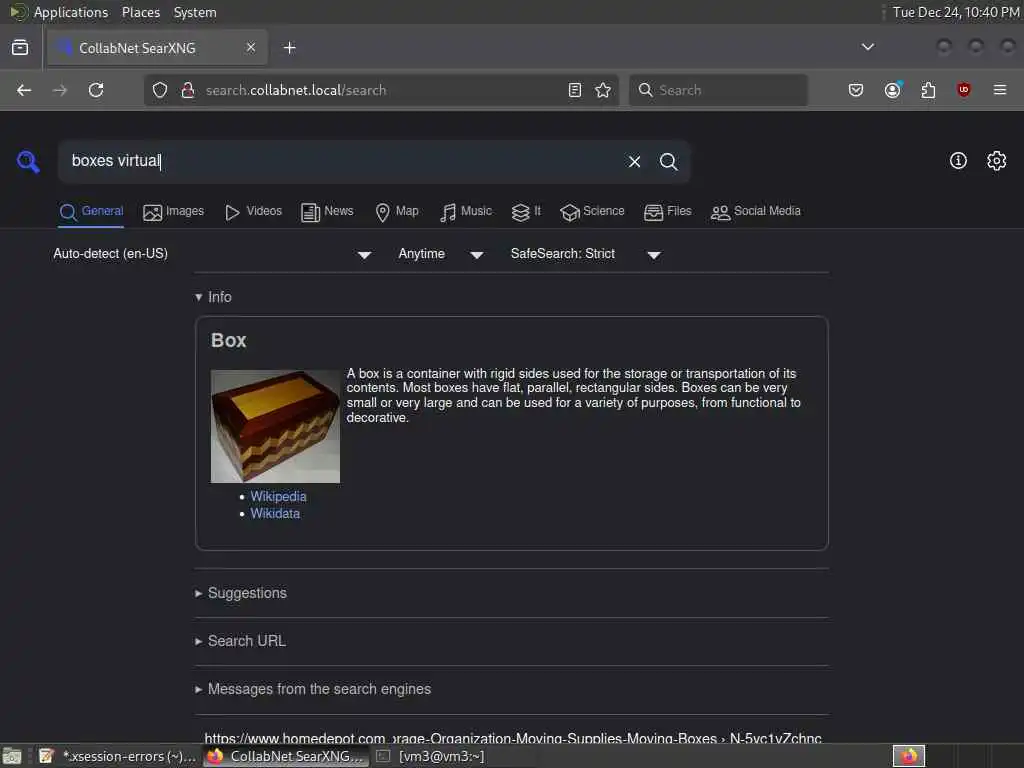
Task: Click the Tue Dec 24 clock
Action: 955,12
